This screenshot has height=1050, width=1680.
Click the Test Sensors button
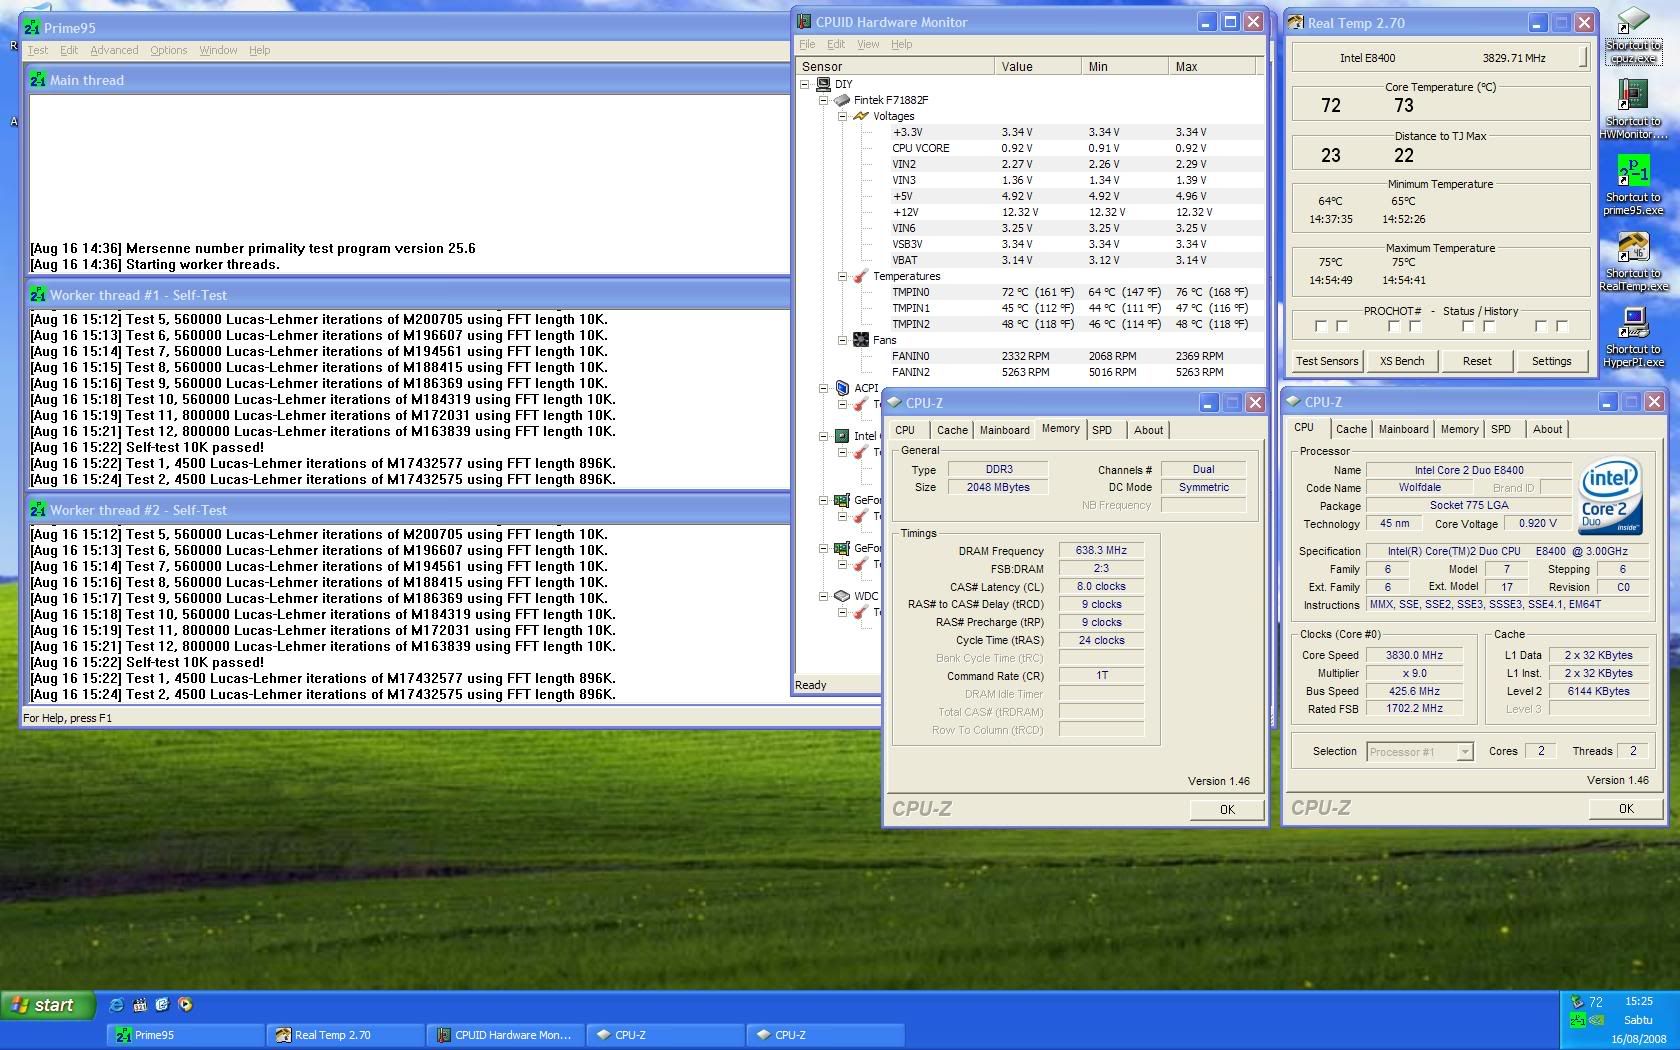pos(1326,361)
